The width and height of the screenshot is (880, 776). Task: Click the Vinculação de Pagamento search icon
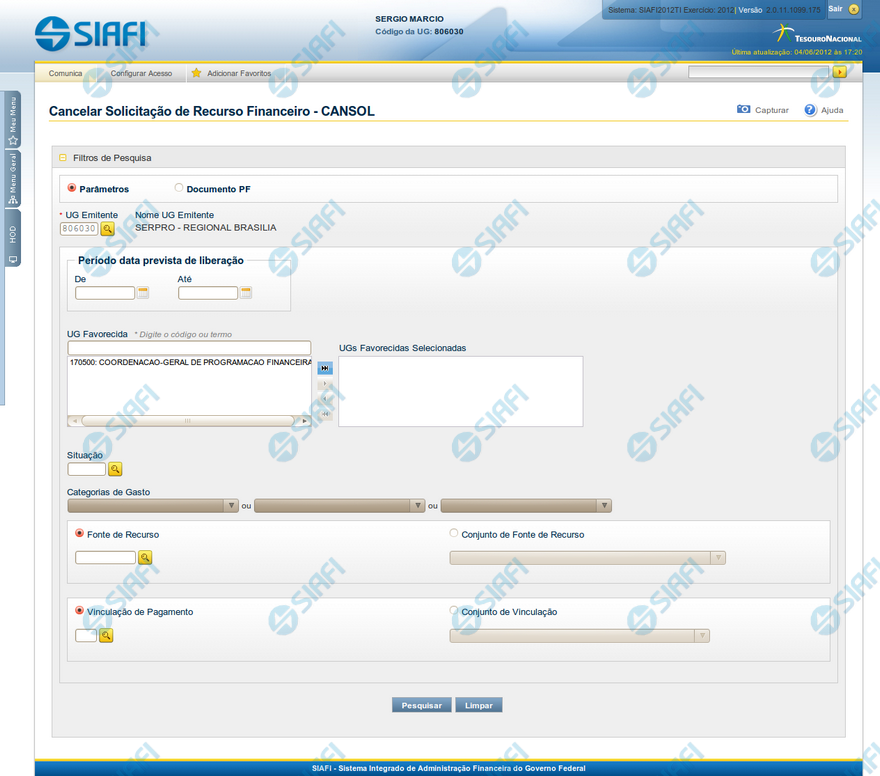coord(106,635)
